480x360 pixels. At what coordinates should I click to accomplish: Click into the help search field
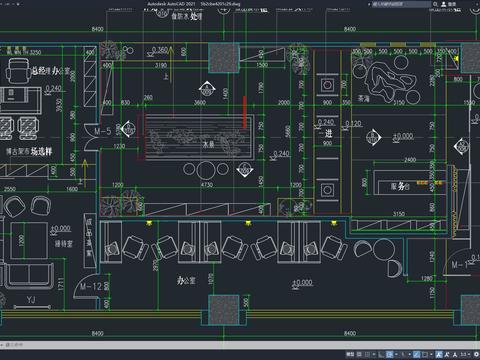point(401,4)
